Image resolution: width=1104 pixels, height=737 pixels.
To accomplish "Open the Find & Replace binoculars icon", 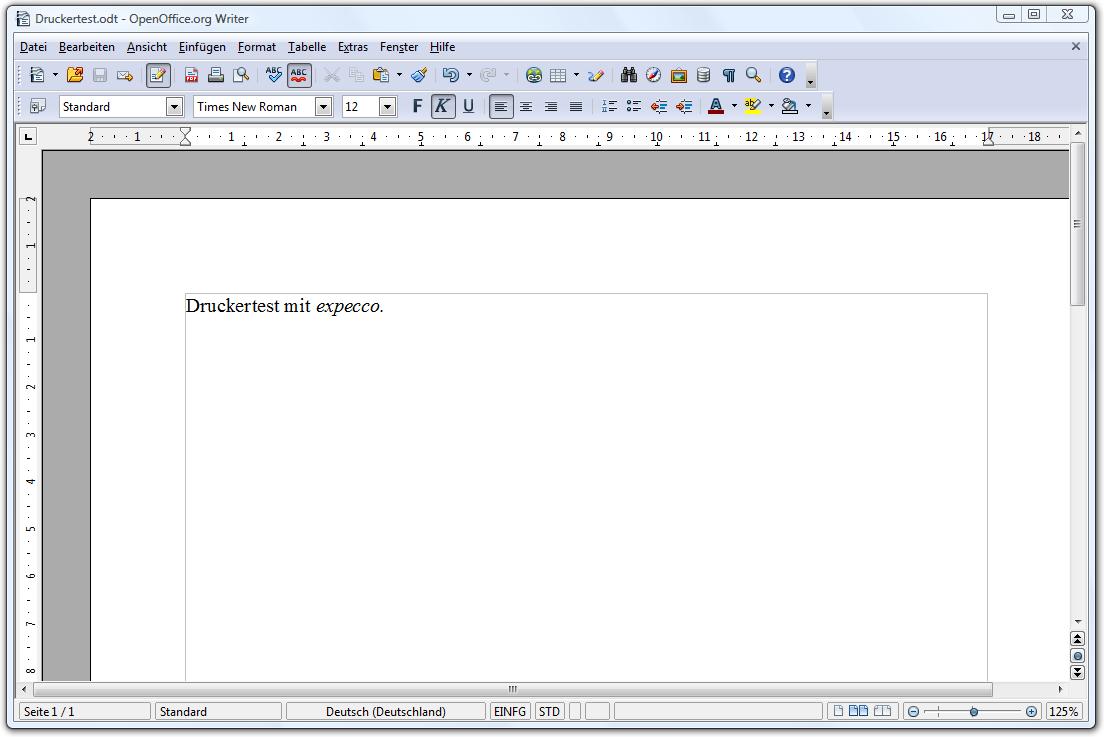I will (x=629, y=75).
